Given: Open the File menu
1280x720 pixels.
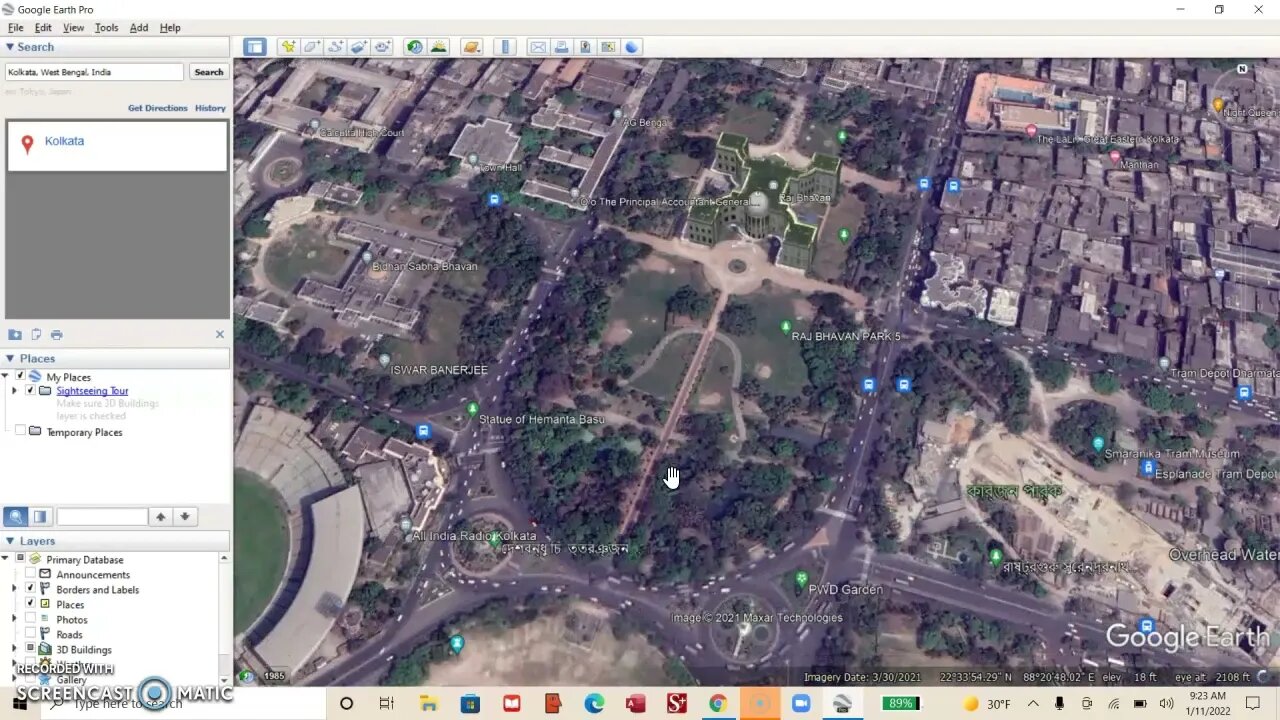Looking at the screenshot, I should coord(16,28).
